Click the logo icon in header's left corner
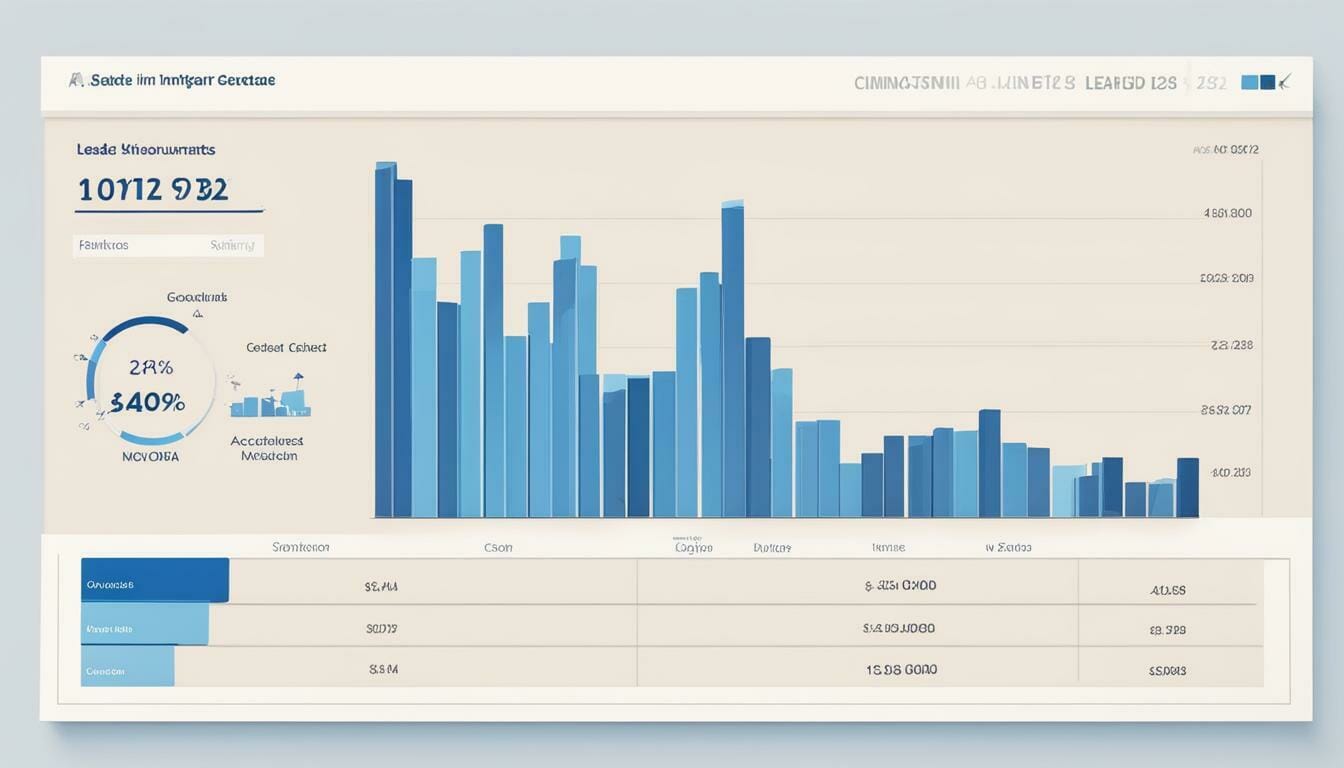Image resolution: width=1344 pixels, height=768 pixels. pyautogui.click(x=76, y=80)
